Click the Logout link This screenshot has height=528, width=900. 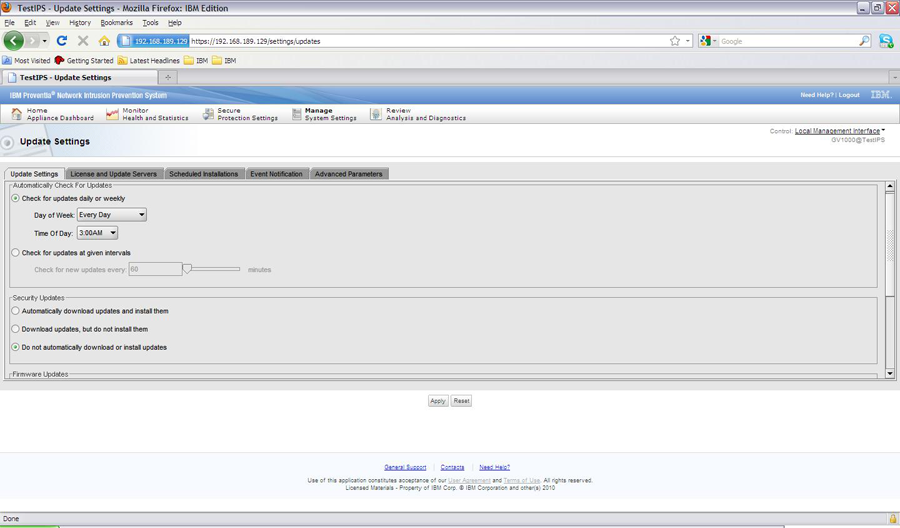point(849,95)
